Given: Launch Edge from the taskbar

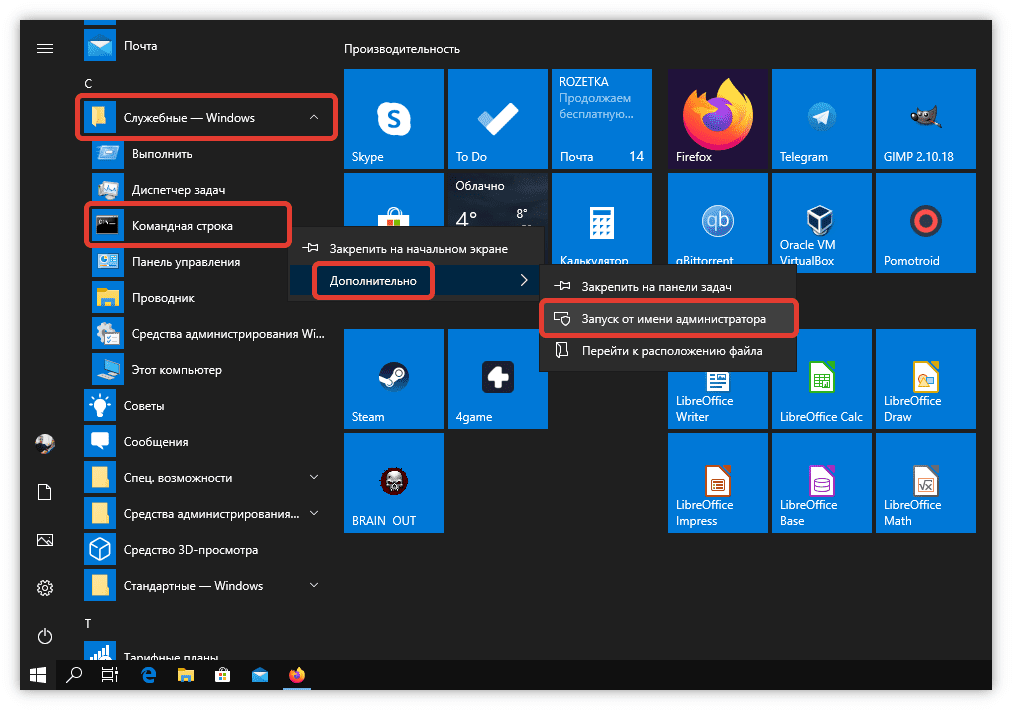Looking at the screenshot, I should pos(148,675).
